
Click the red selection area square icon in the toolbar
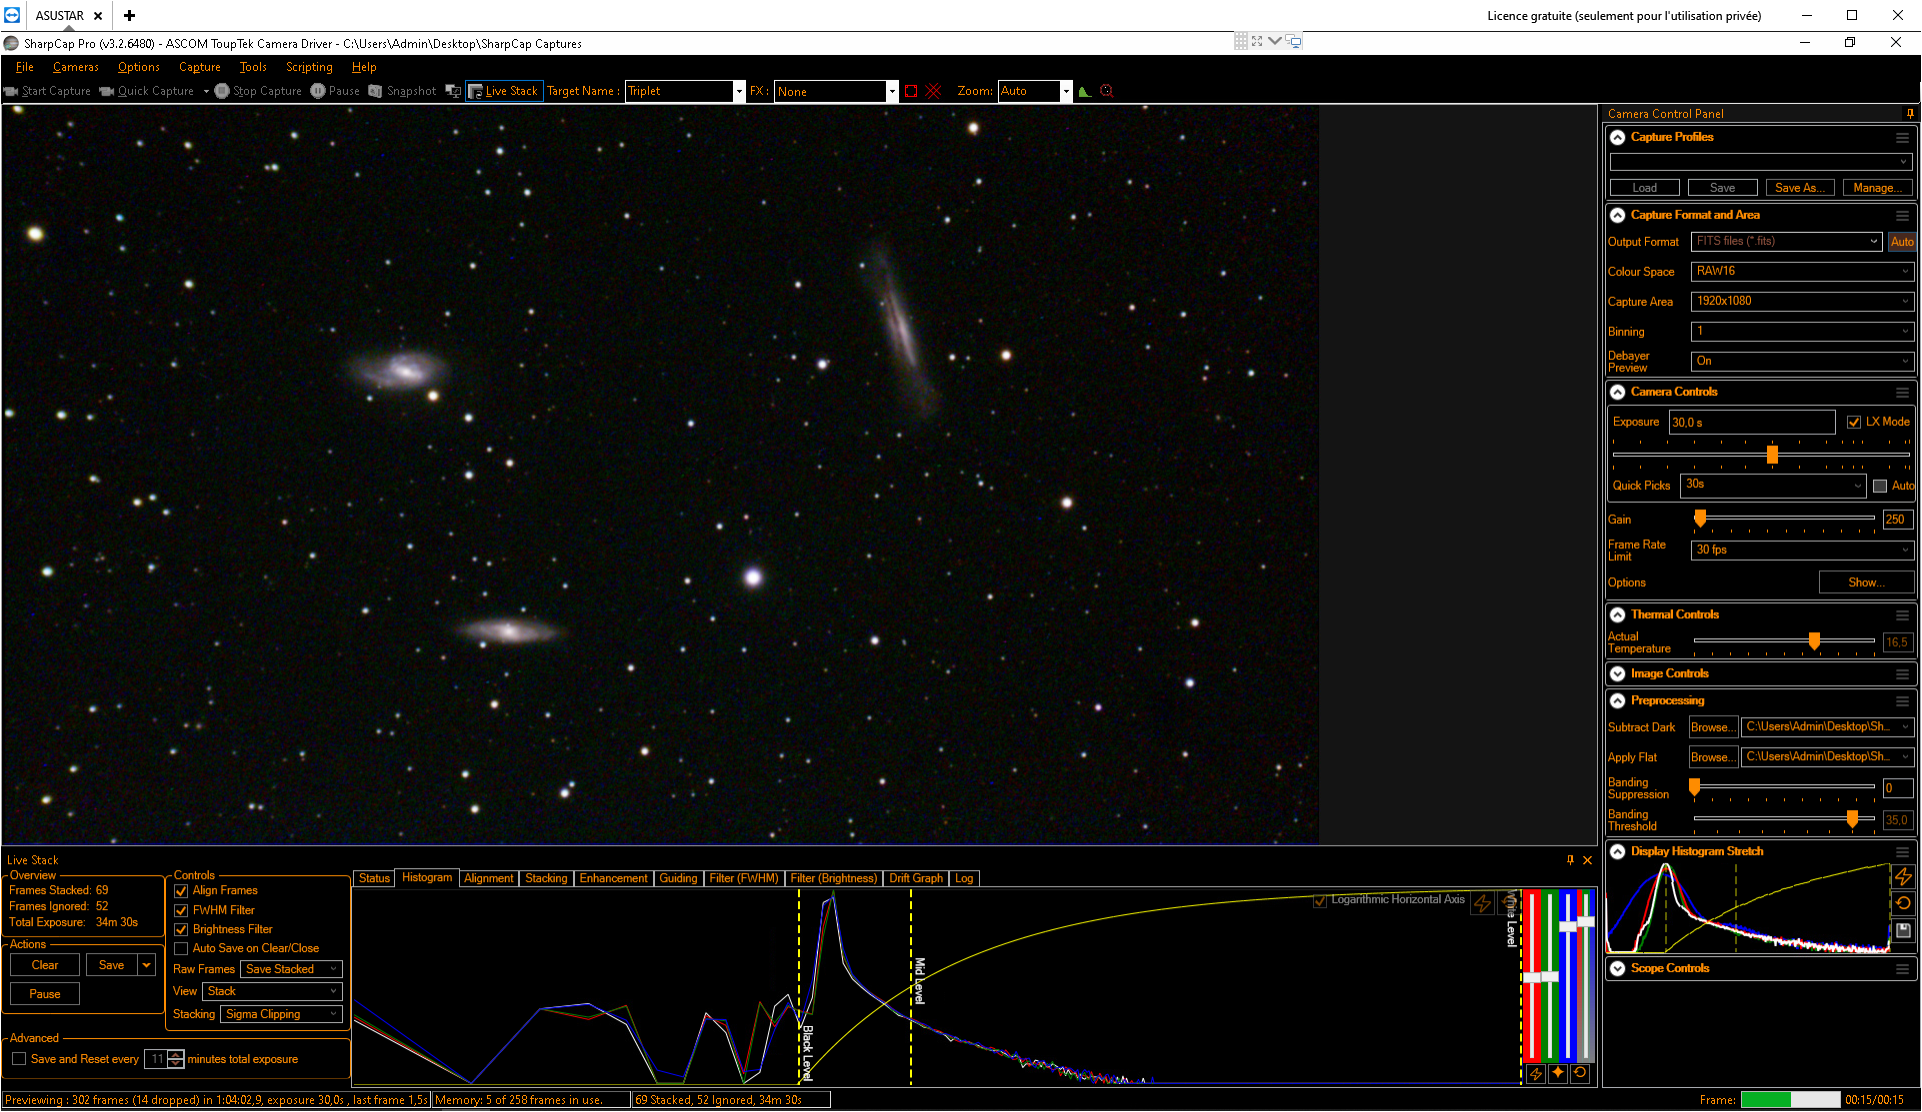(911, 91)
